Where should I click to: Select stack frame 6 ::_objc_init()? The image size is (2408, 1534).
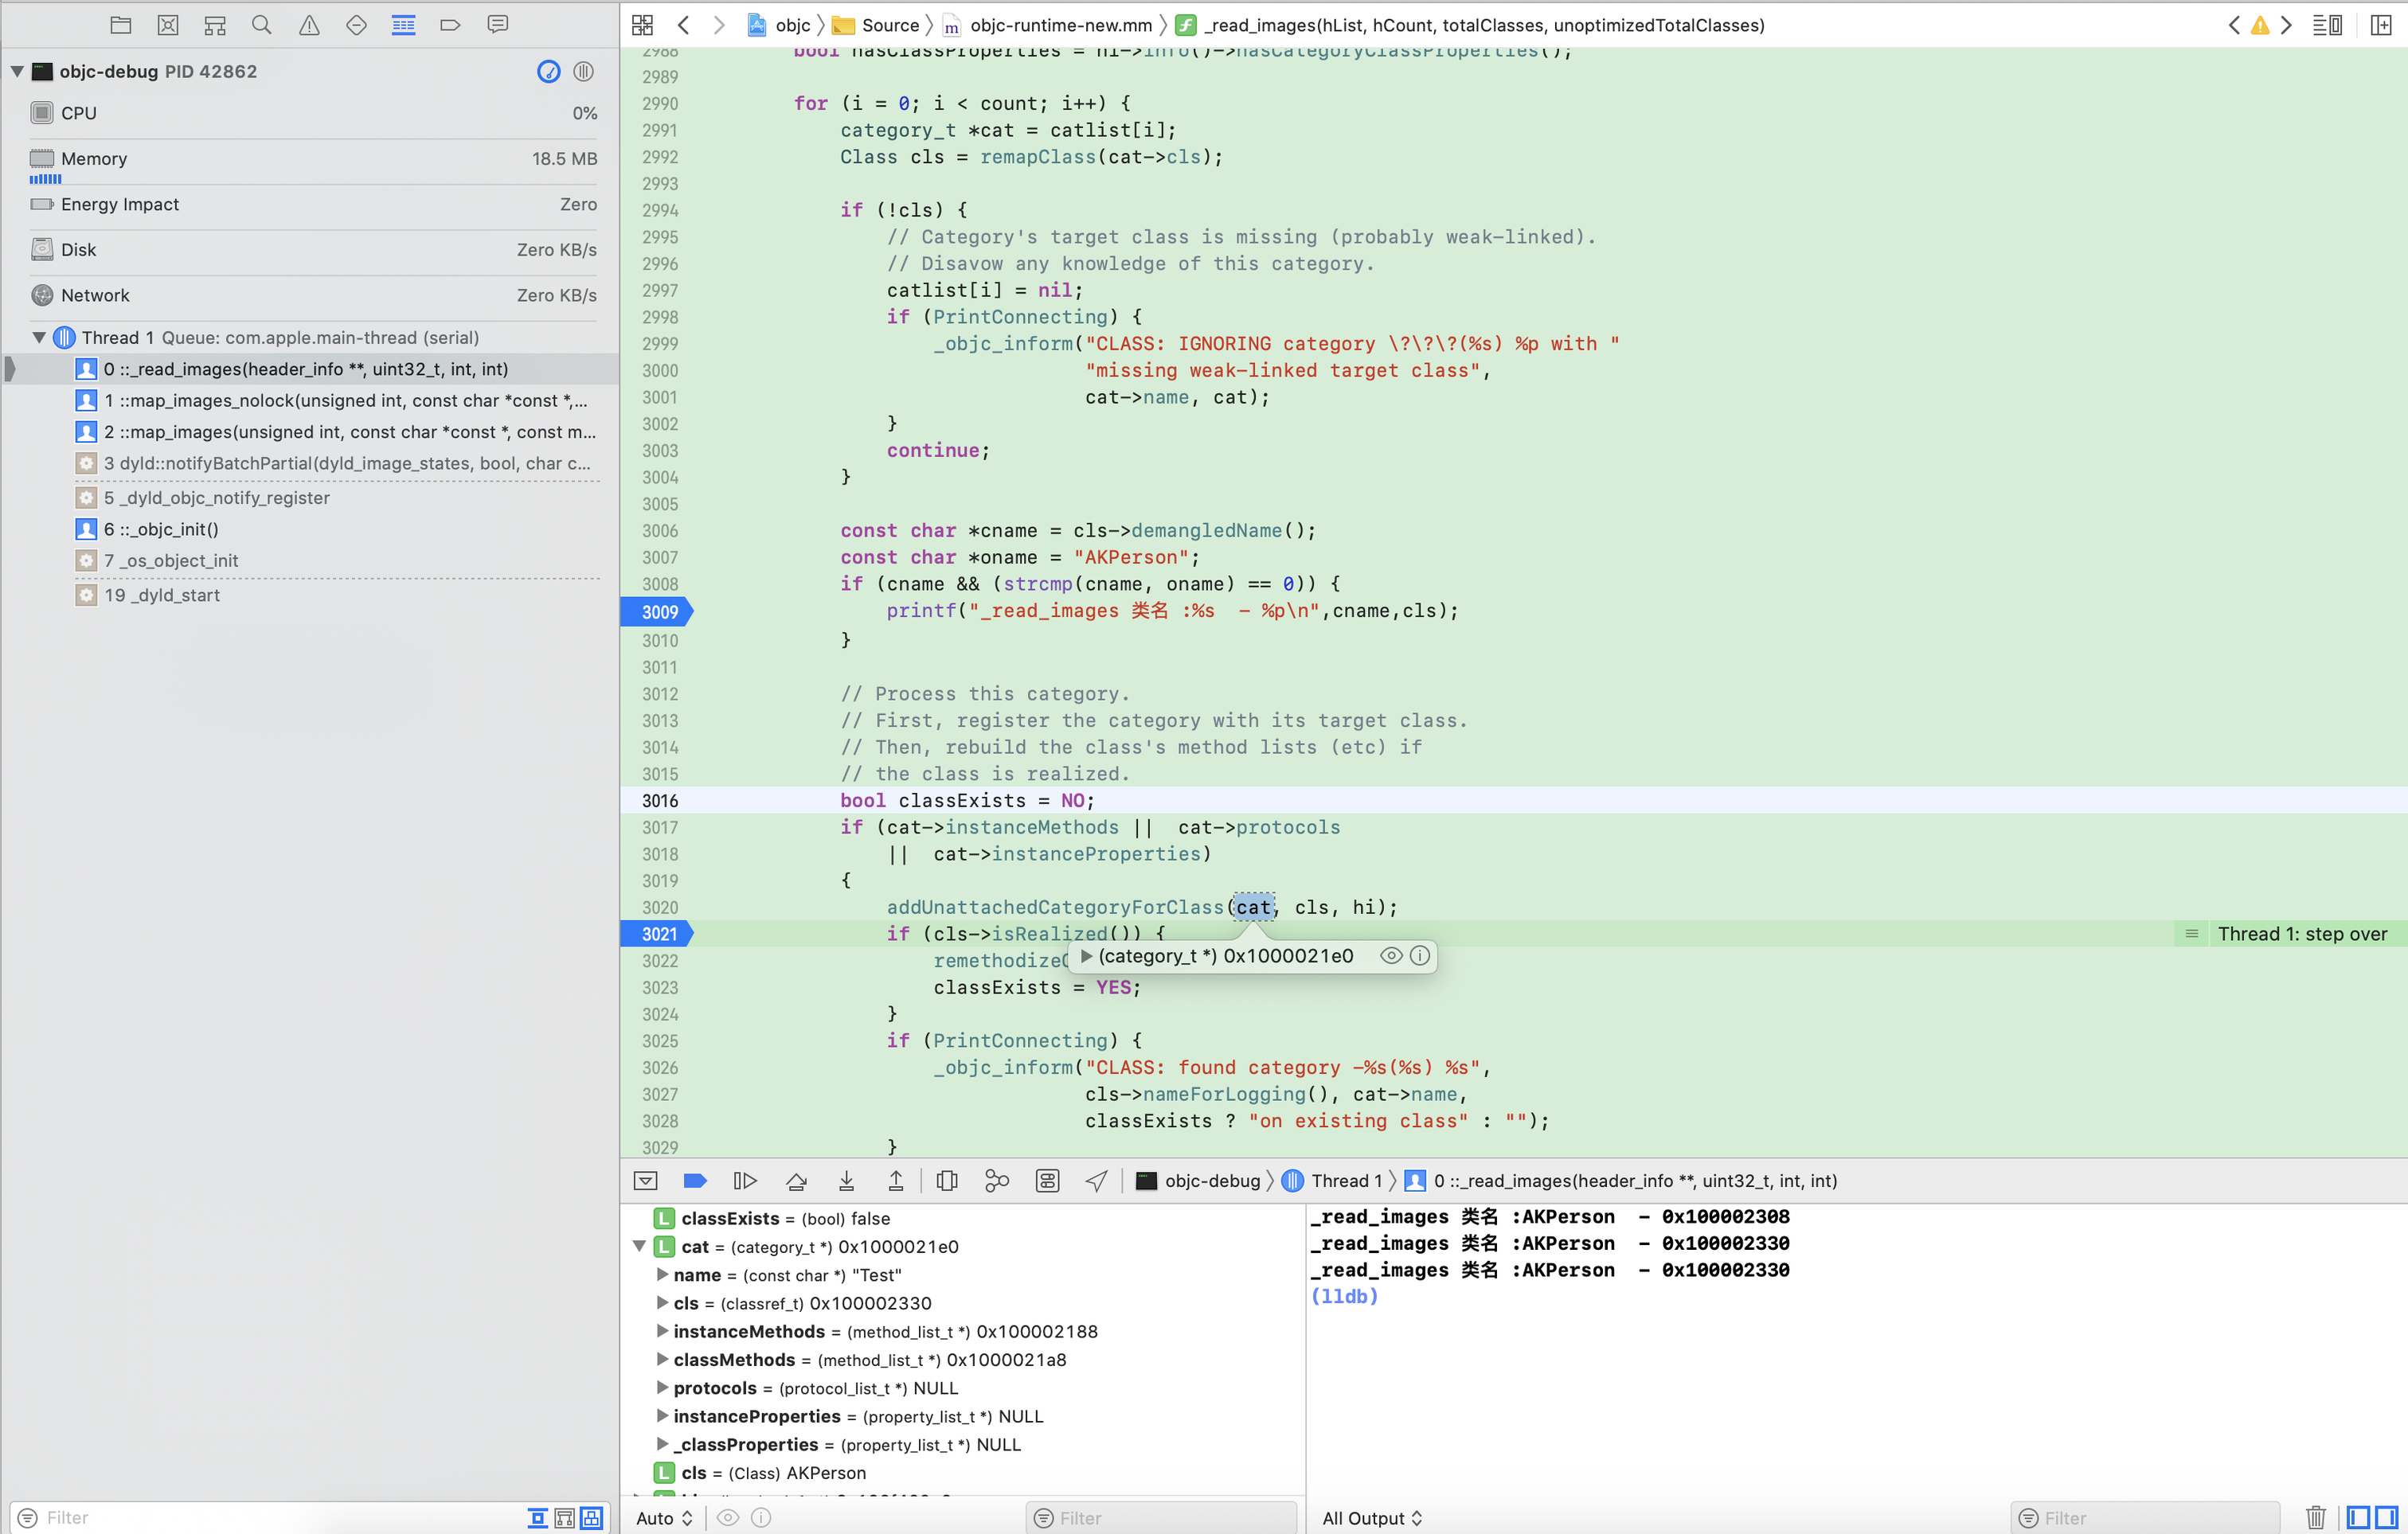161,529
